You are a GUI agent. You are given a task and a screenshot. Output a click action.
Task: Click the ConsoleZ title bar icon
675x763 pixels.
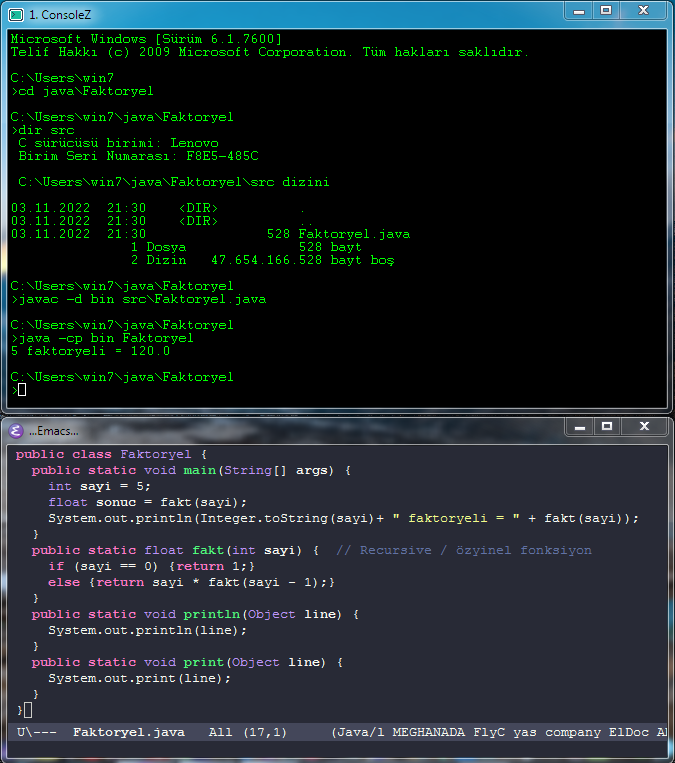pyautogui.click(x=16, y=14)
